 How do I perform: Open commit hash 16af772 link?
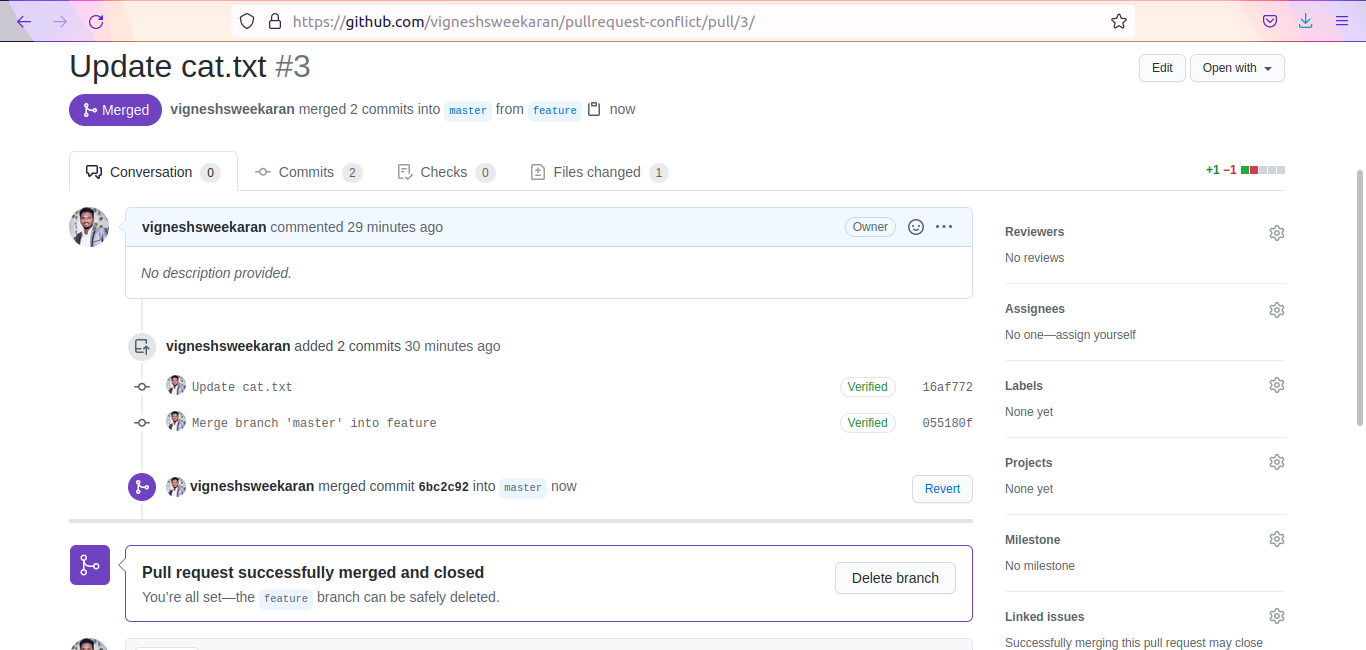pyautogui.click(x=947, y=387)
